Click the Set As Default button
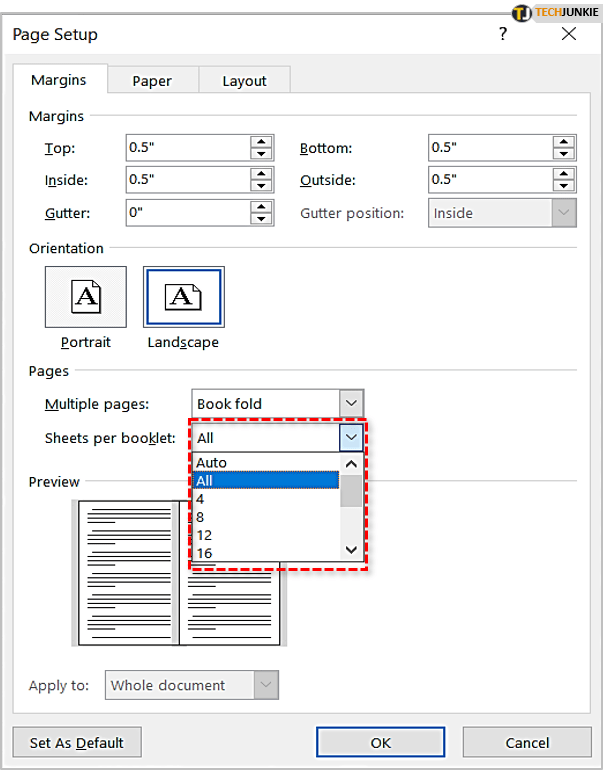The width and height of the screenshot is (607, 770). click(77, 743)
